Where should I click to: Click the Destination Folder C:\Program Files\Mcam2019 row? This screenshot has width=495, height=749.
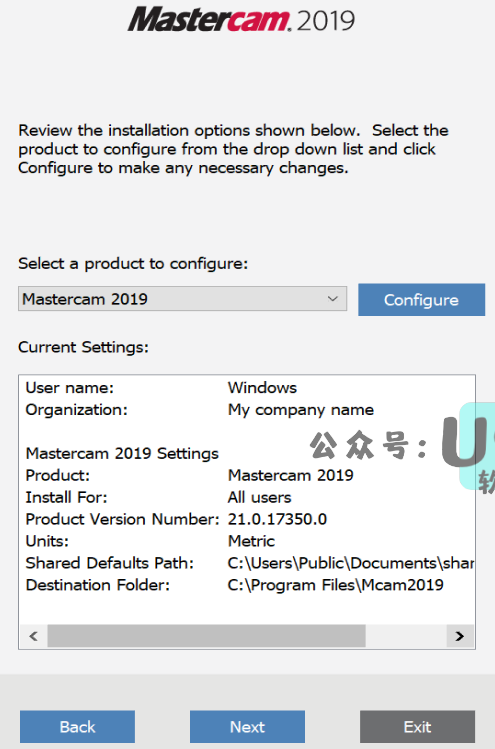point(235,585)
